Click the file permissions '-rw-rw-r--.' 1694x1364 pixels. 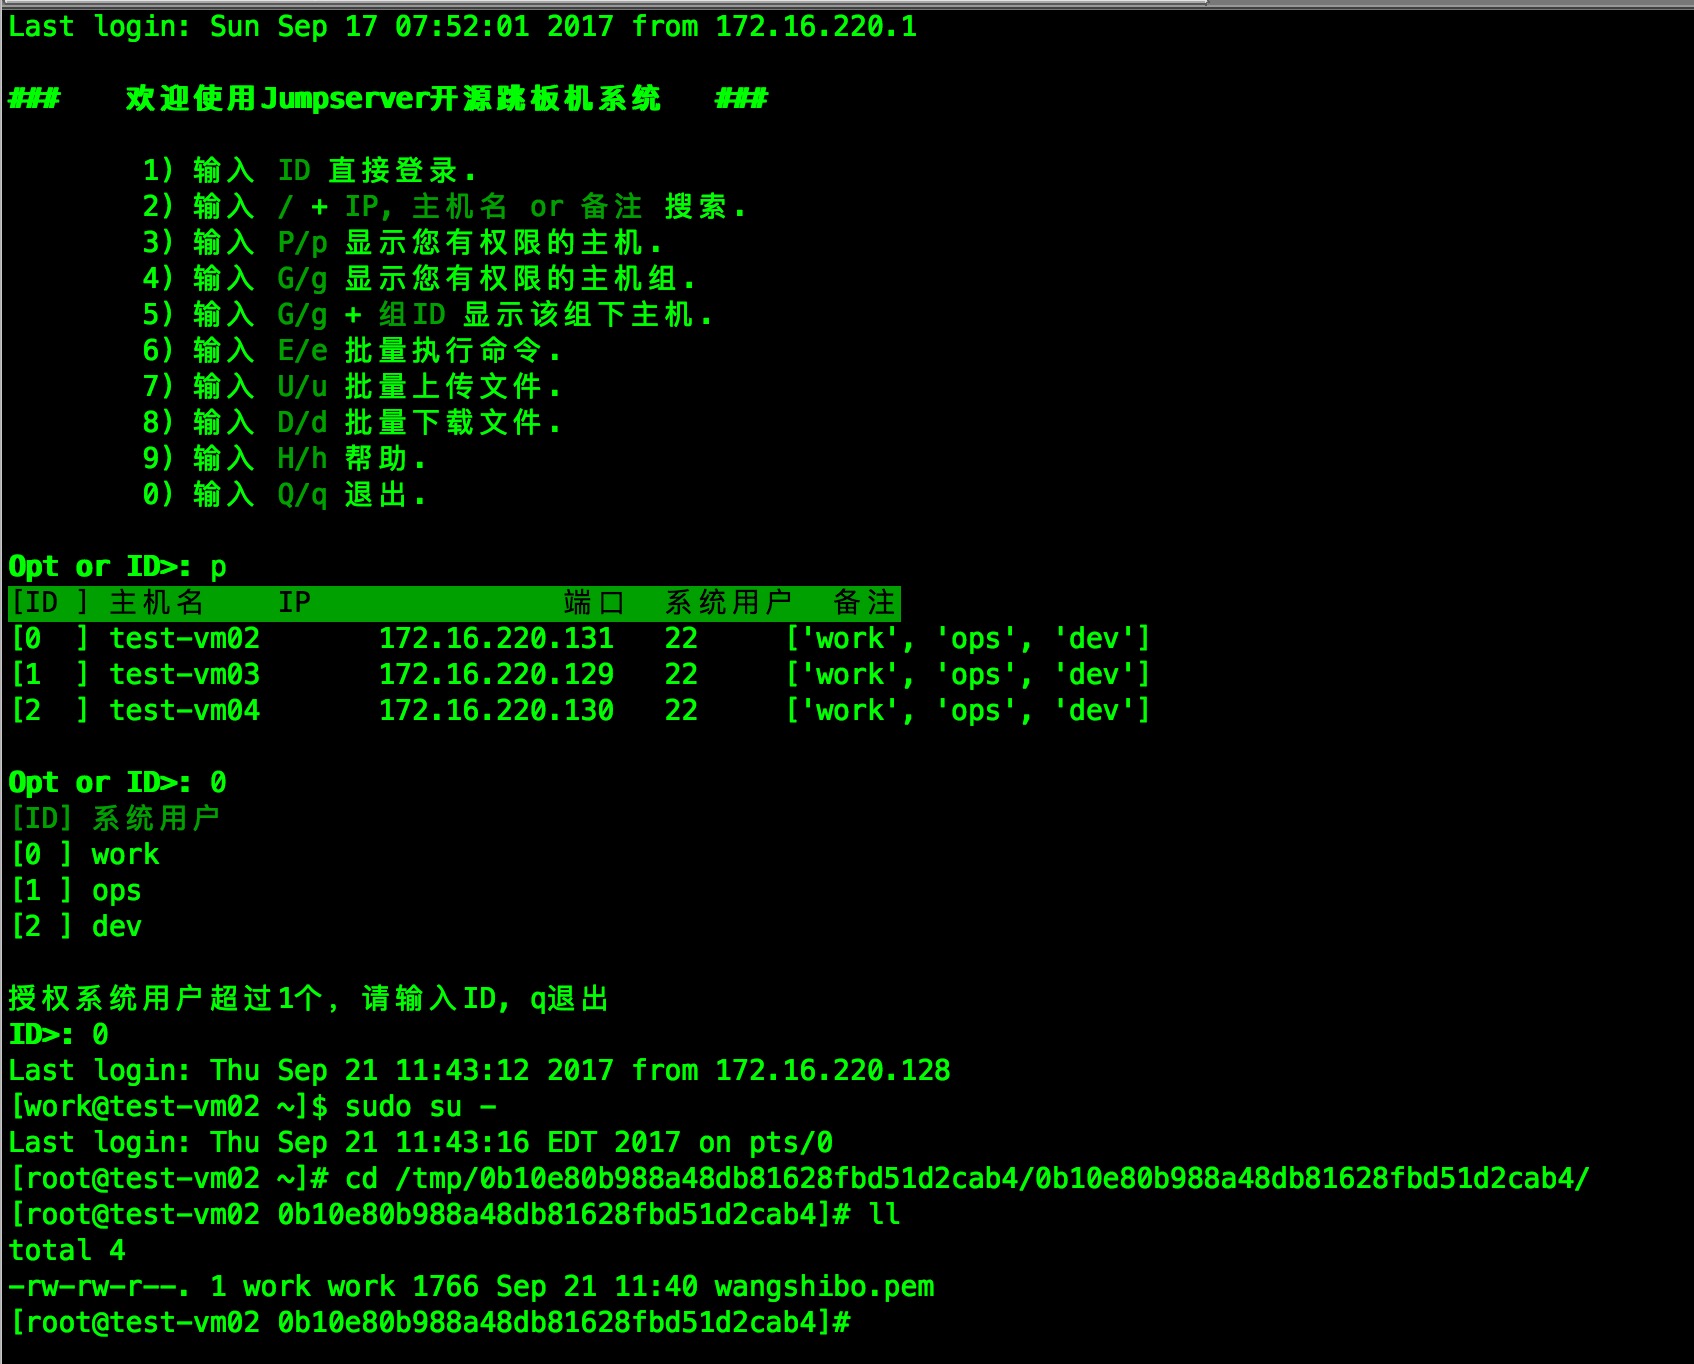click(x=99, y=1286)
